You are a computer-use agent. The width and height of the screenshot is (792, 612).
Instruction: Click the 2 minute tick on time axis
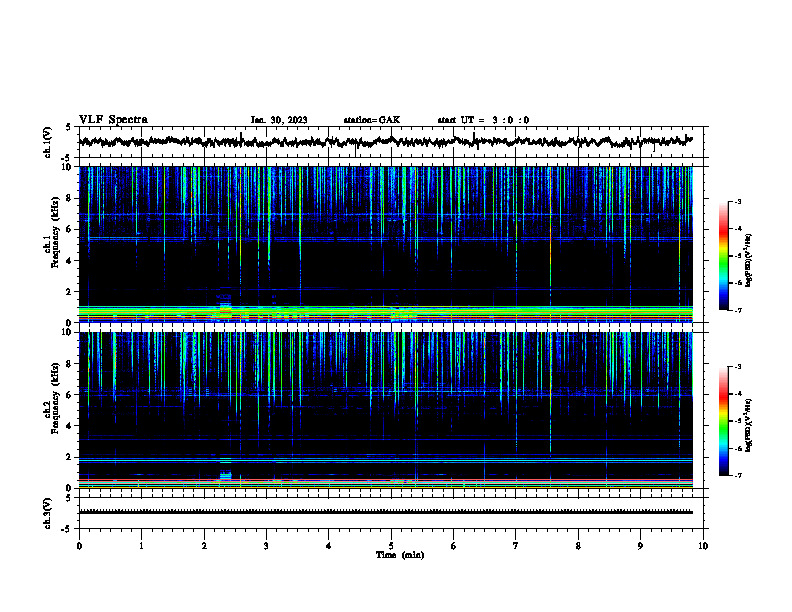(204, 546)
